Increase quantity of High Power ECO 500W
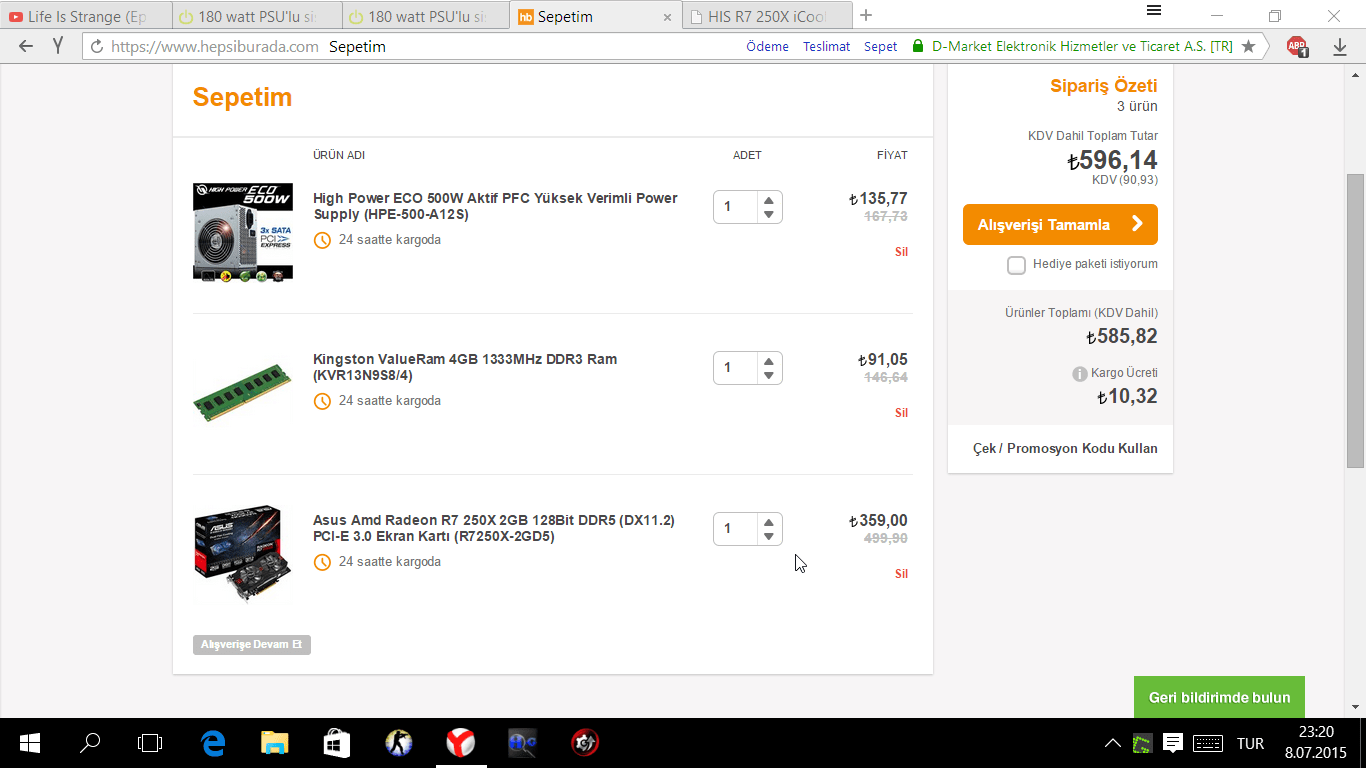 tap(768, 199)
